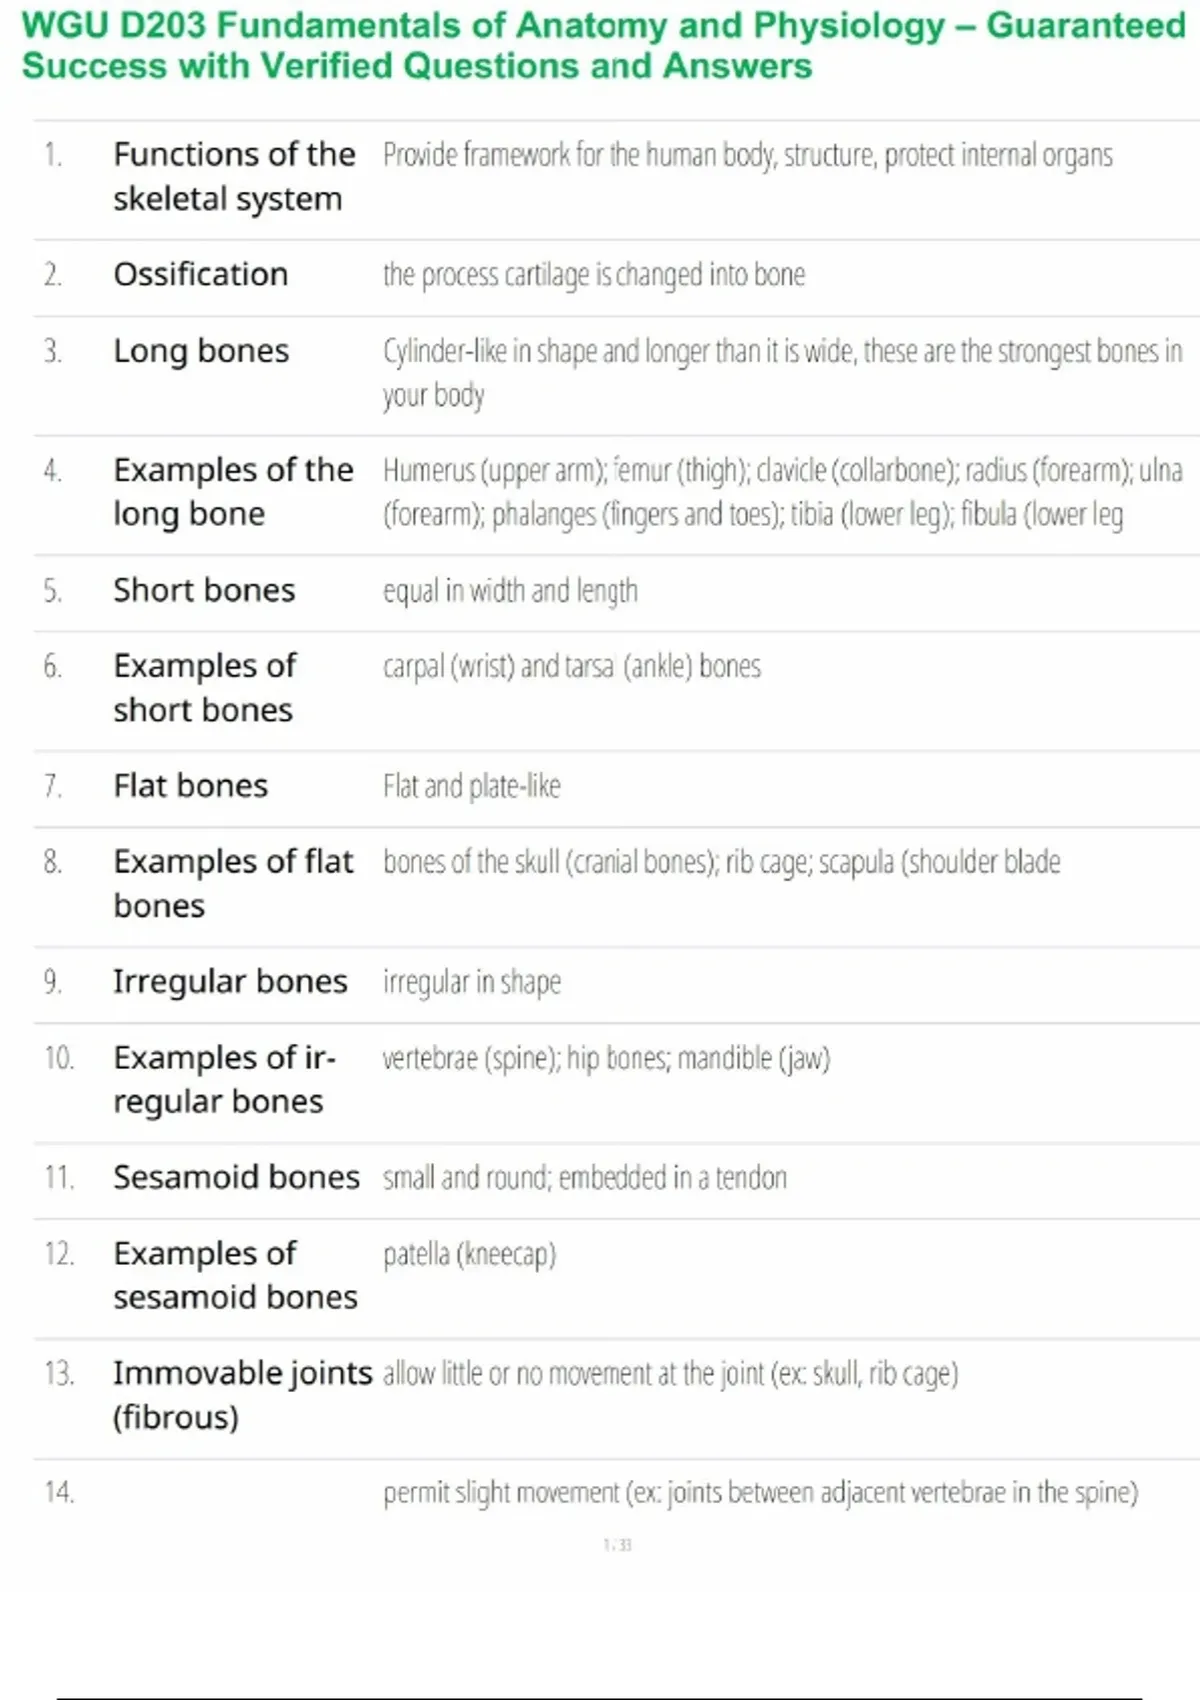Click the "Sesamoid bones" term
The height and width of the screenshot is (1700, 1200).
[236, 1178]
